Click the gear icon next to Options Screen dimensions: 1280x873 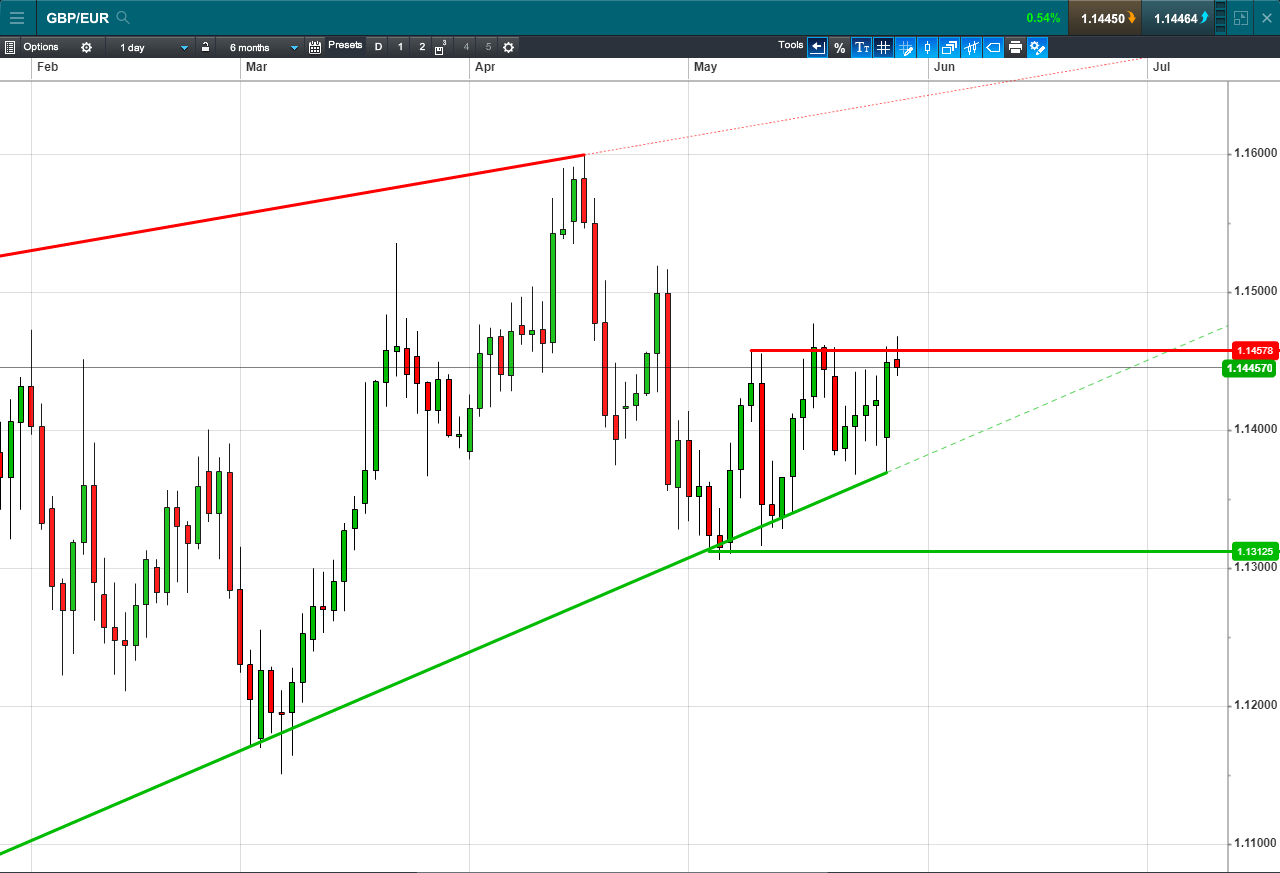pyautogui.click(x=86, y=47)
